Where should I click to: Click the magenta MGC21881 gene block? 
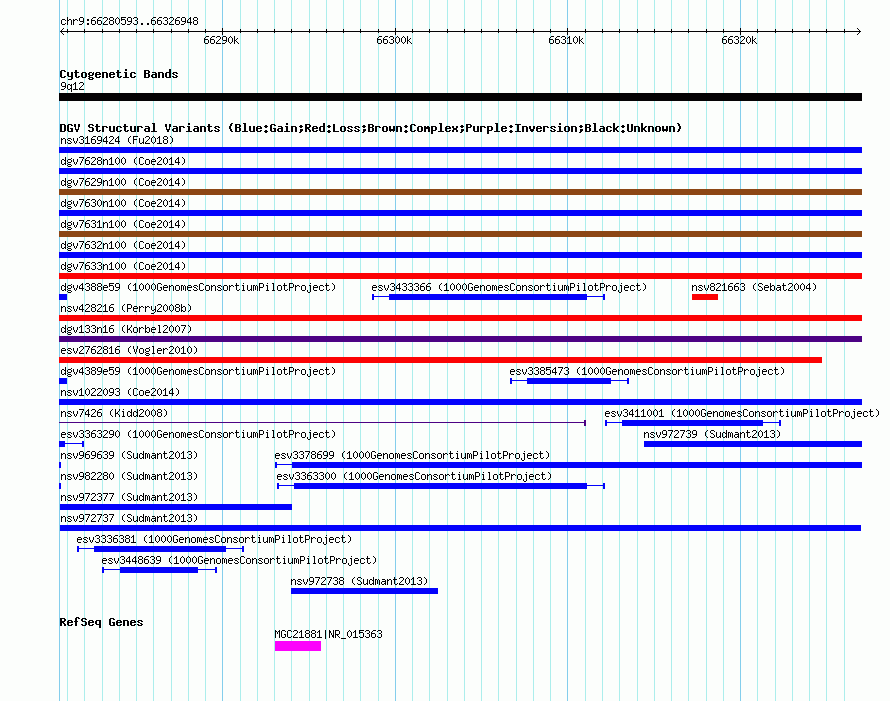[x=298, y=646]
